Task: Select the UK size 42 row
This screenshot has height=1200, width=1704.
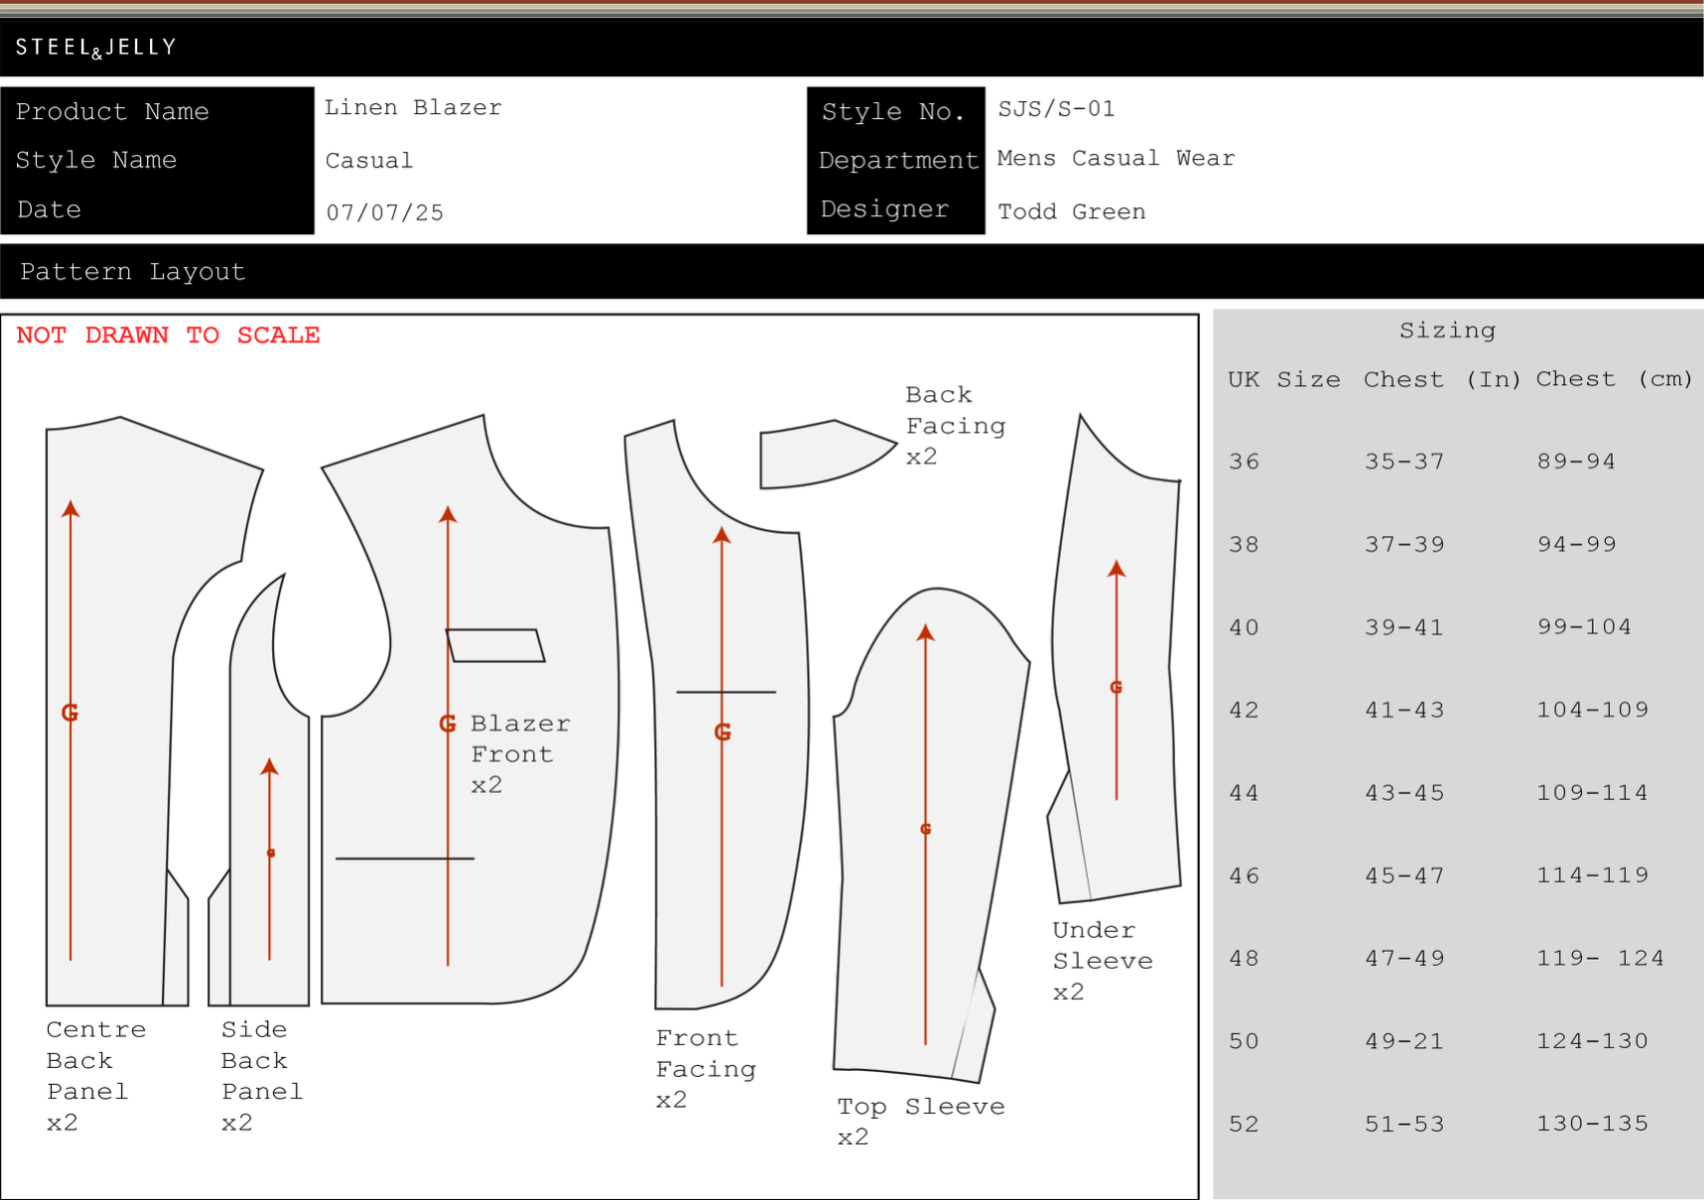Action: click(1244, 711)
